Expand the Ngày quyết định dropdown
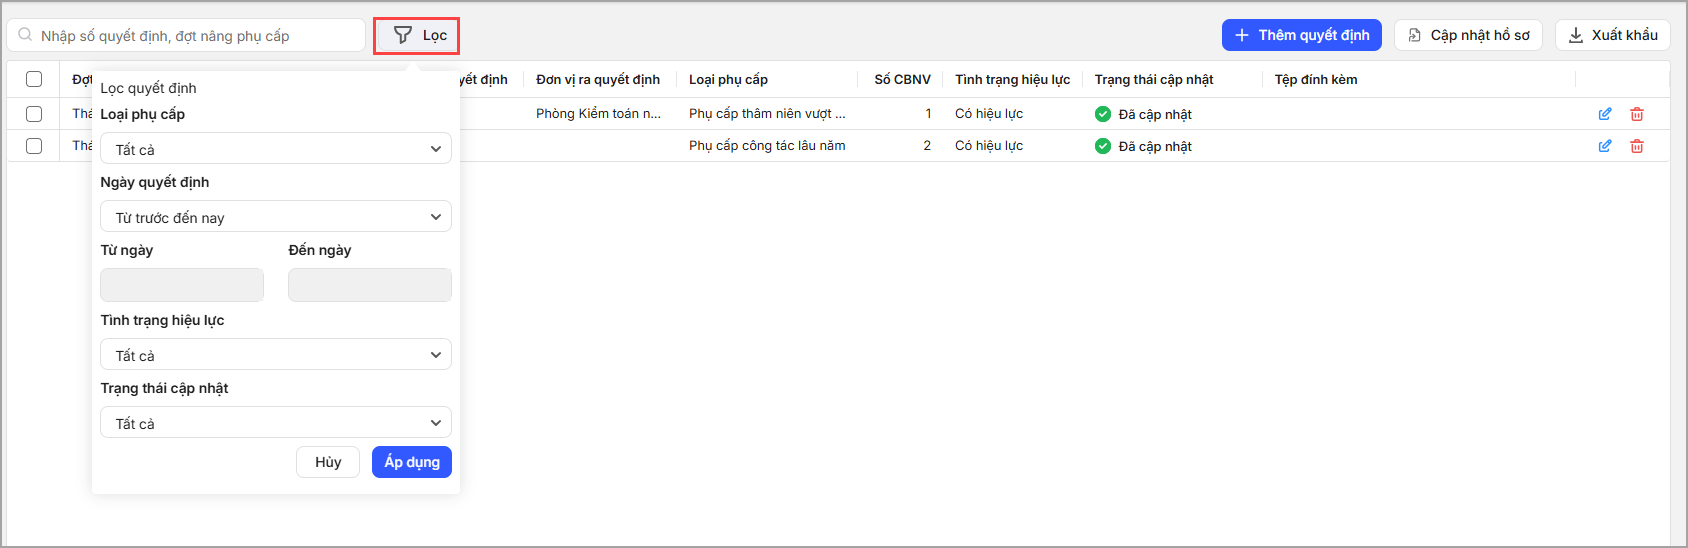Image resolution: width=1688 pixels, height=548 pixels. coord(275,217)
